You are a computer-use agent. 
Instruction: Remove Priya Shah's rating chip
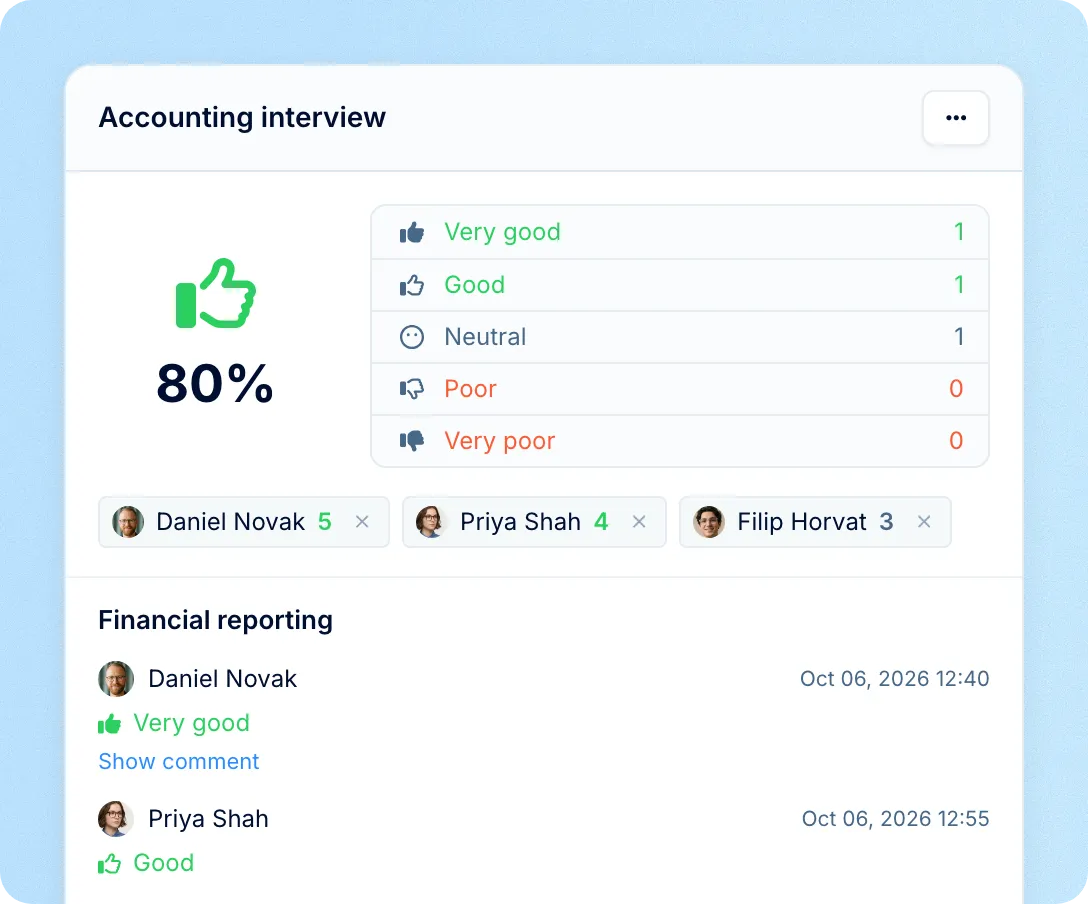[639, 522]
